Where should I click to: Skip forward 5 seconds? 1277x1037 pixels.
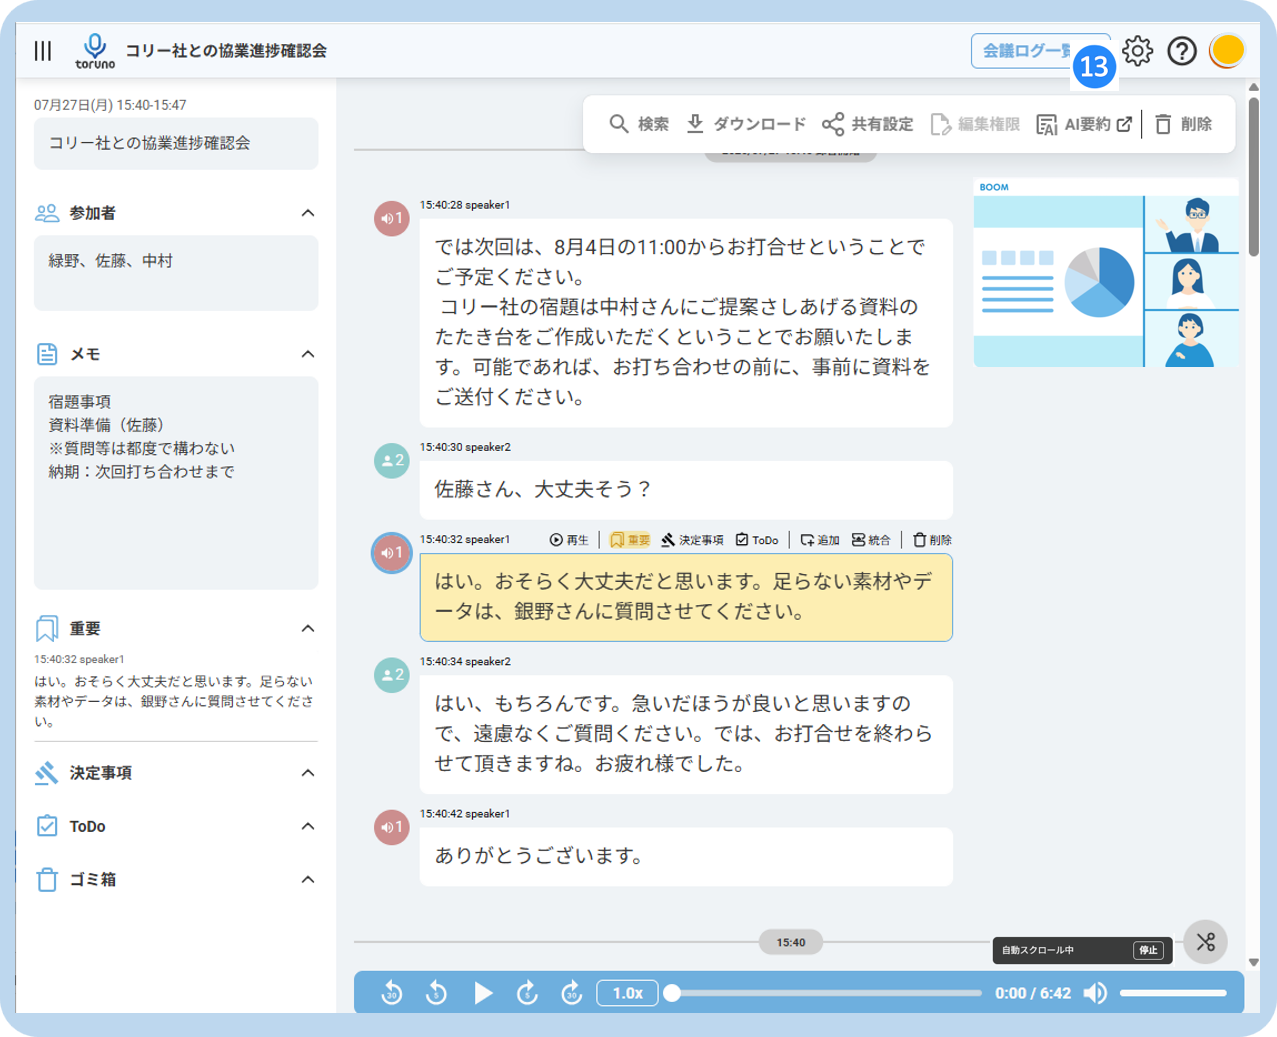tap(527, 993)
